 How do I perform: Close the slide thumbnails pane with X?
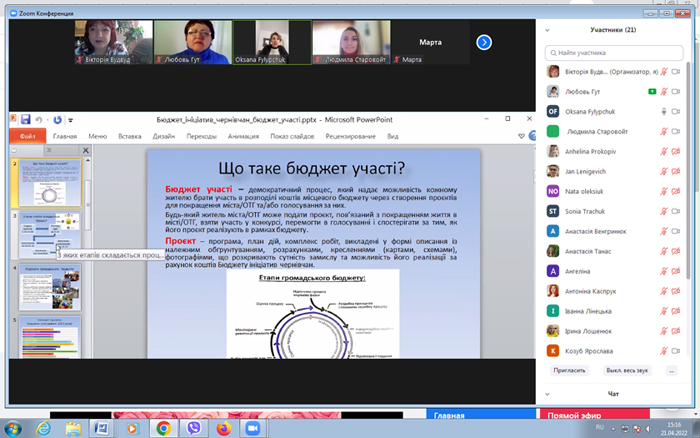tap(86, 150)
